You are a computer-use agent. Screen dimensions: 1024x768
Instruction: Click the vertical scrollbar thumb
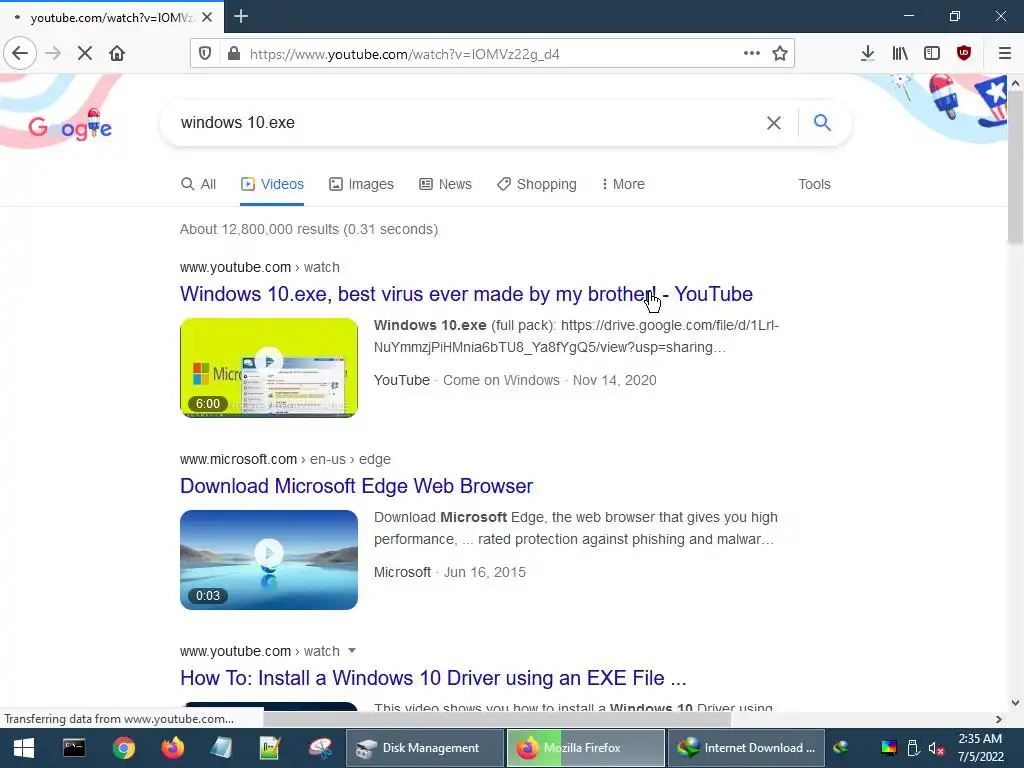coord(1015,168)
